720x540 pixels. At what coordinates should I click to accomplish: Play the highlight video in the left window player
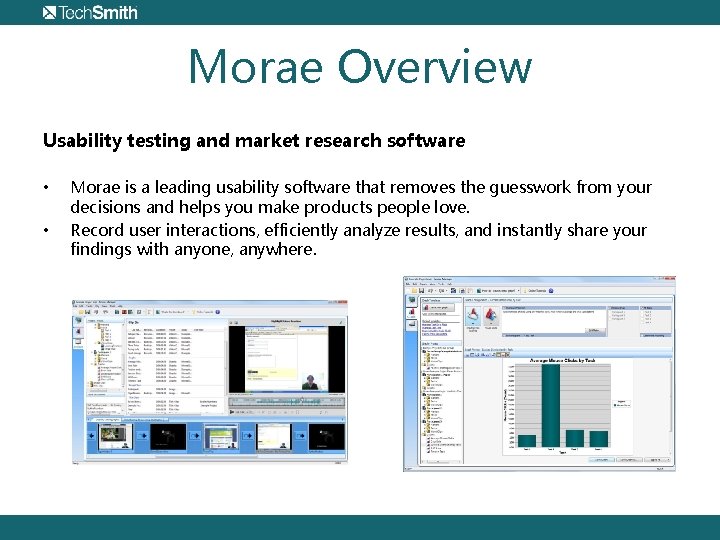(x=231, y=412)
